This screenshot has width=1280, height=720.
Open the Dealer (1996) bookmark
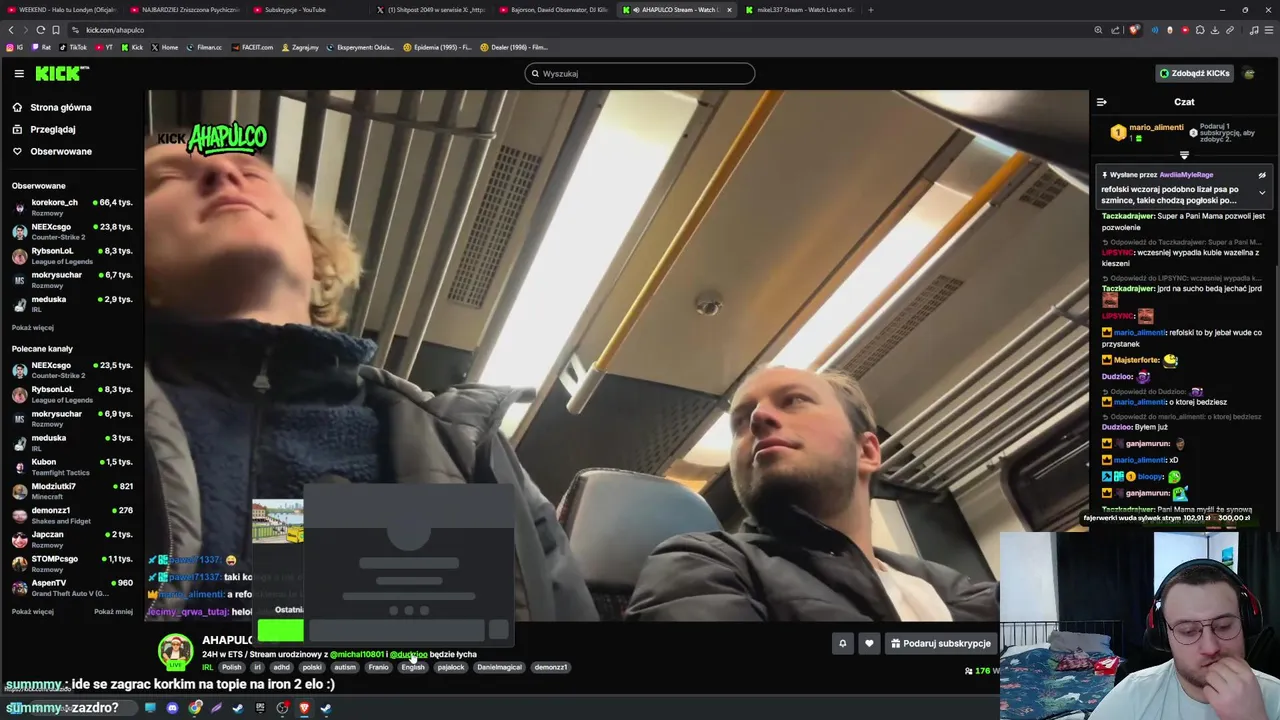coord(514,47)
